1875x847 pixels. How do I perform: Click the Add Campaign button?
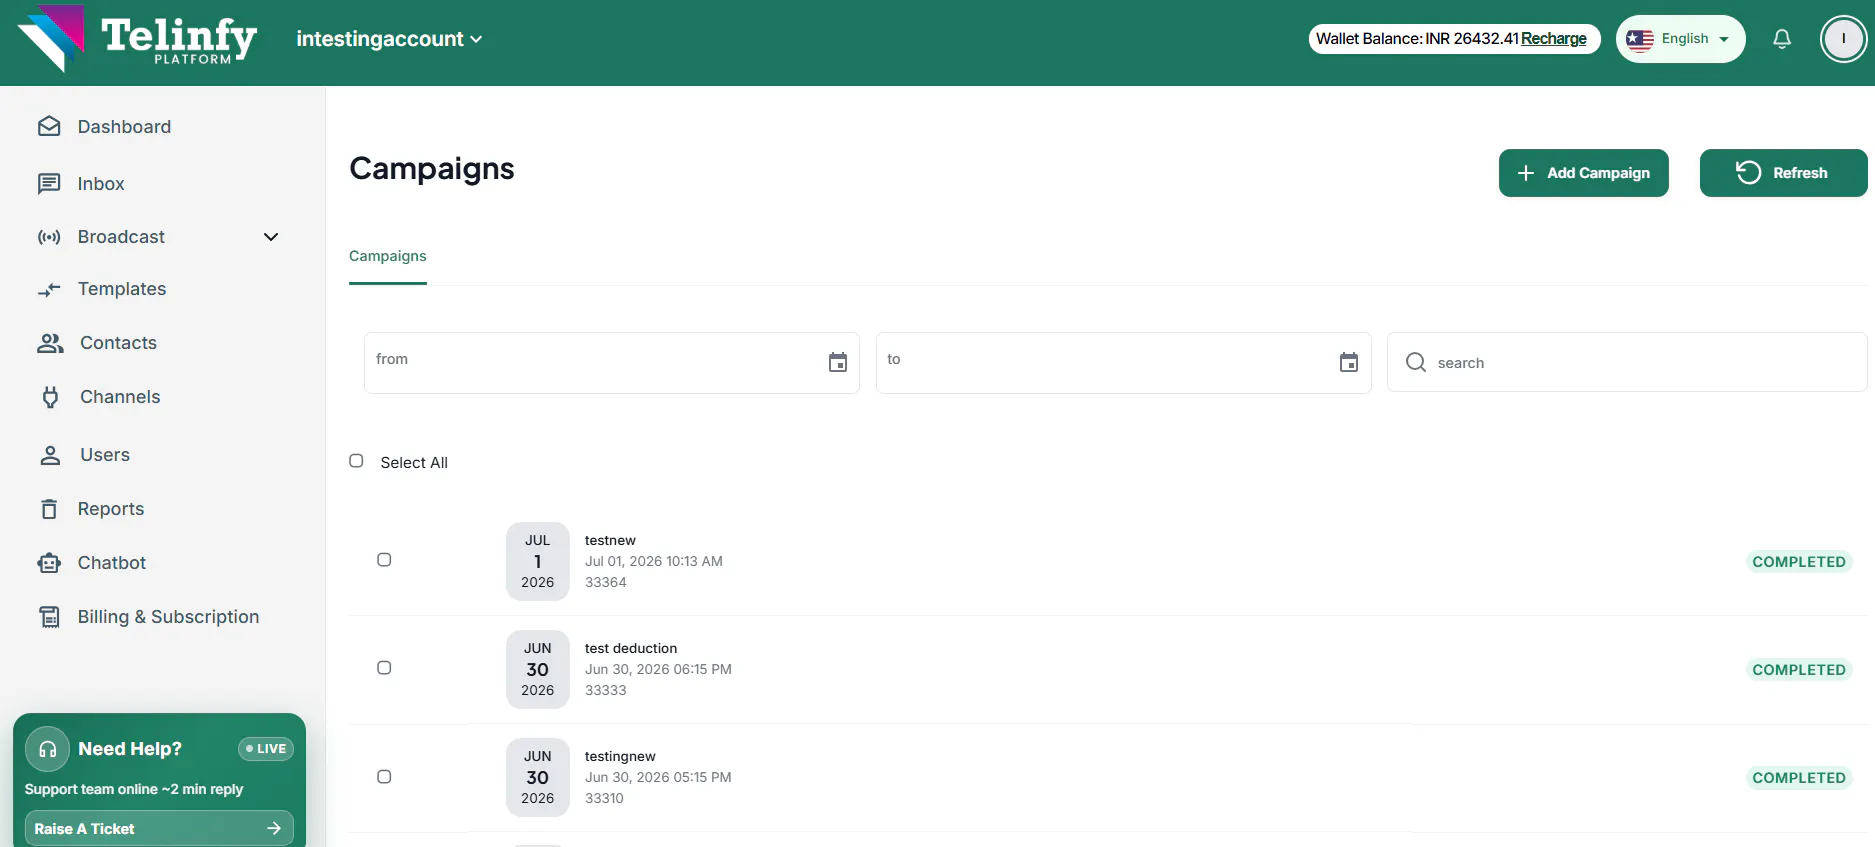click(1583, 173)
